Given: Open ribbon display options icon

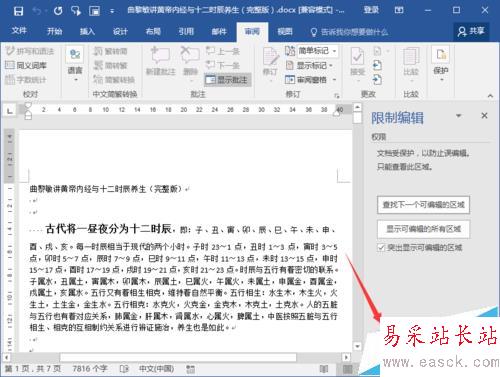Looking at the screenshot, I should click(x=399, y=10).
